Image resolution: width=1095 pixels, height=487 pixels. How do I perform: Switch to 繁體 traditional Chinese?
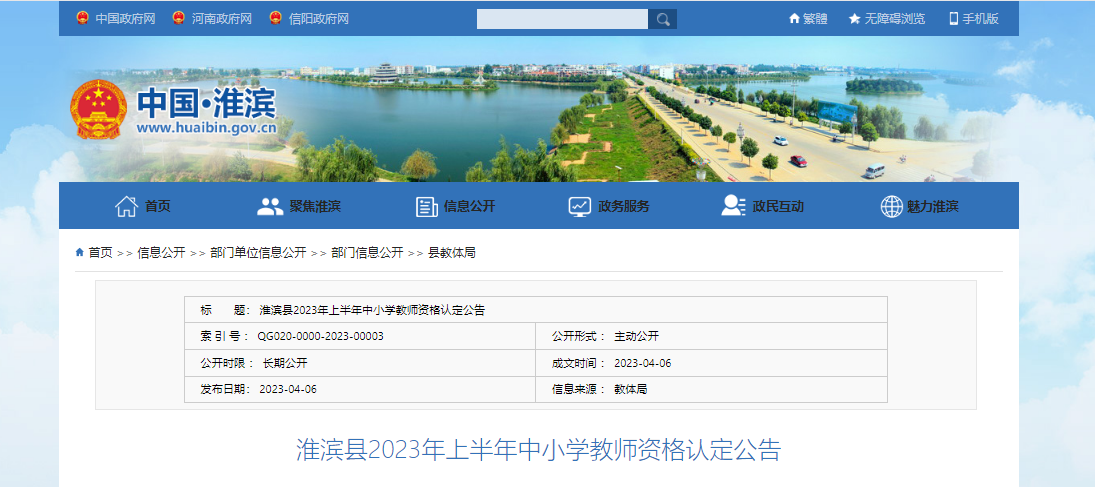coord(815,19)
